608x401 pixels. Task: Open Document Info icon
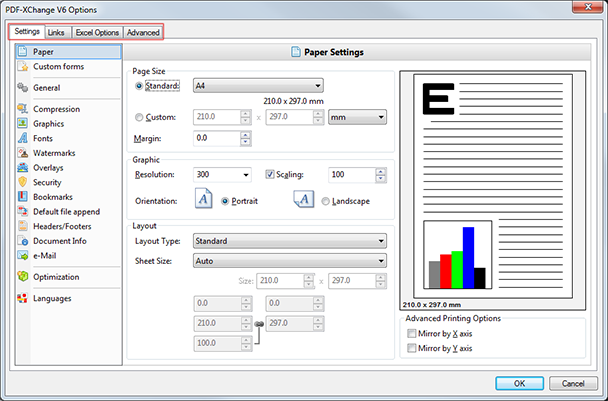click(23, 241)
